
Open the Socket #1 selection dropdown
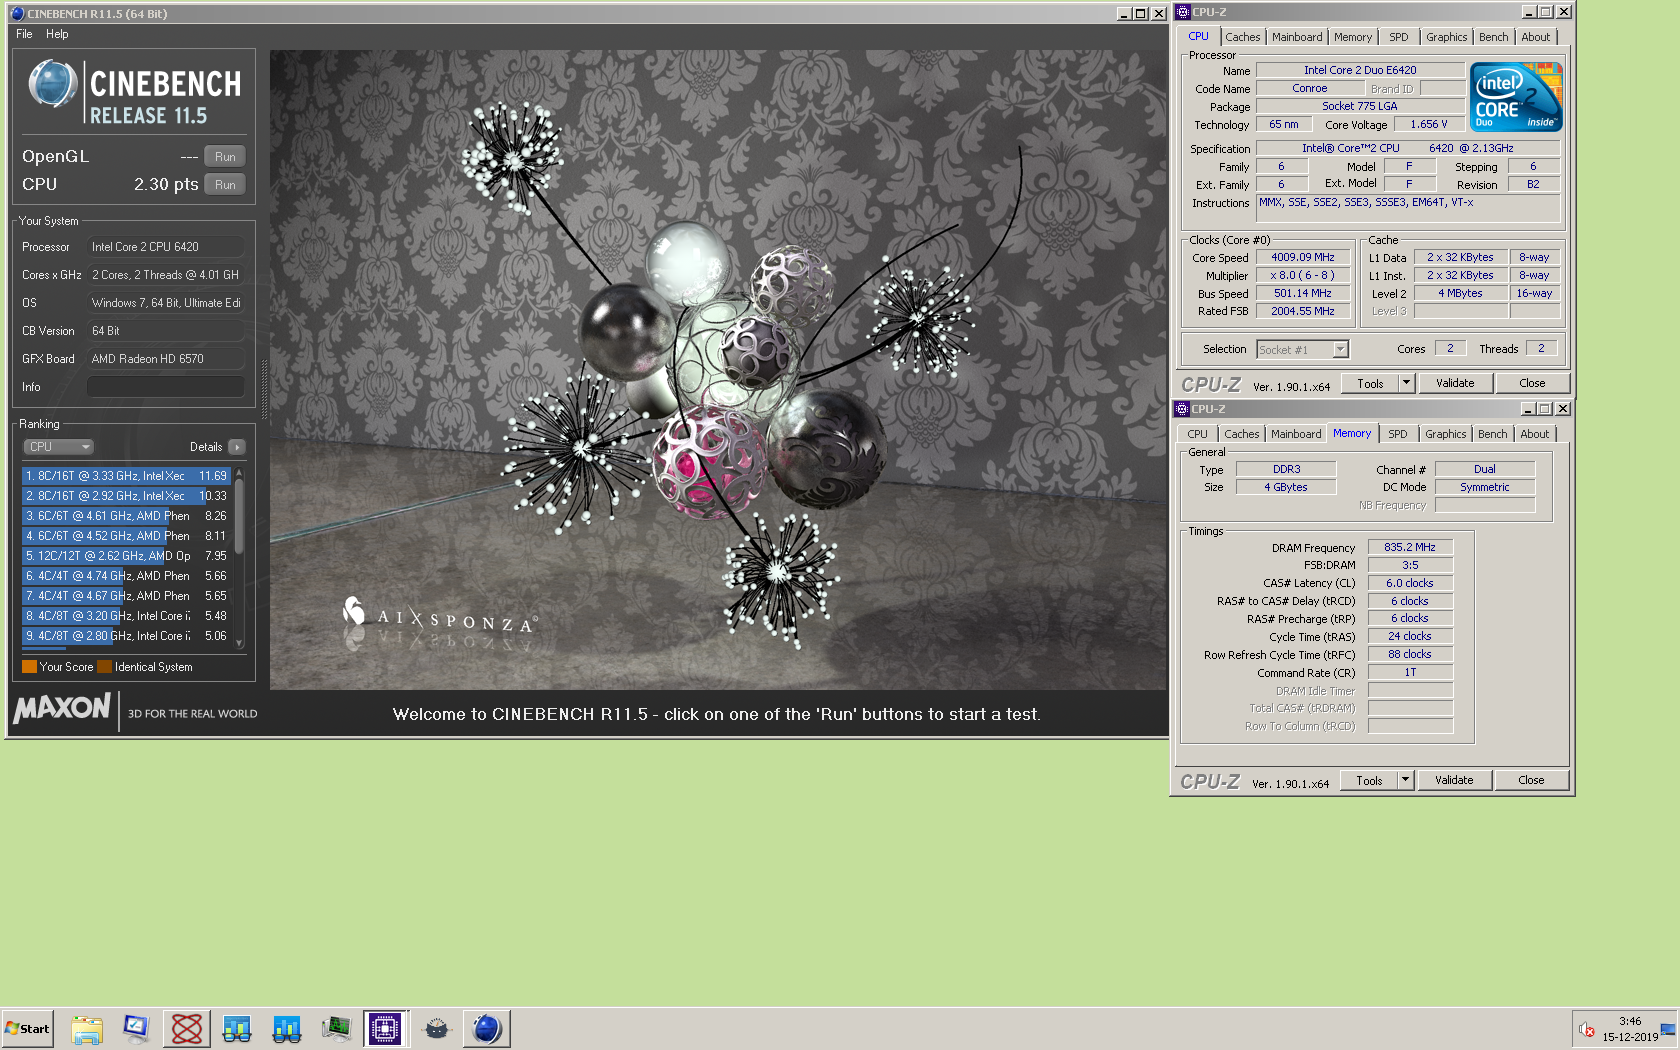point(1303,349)
